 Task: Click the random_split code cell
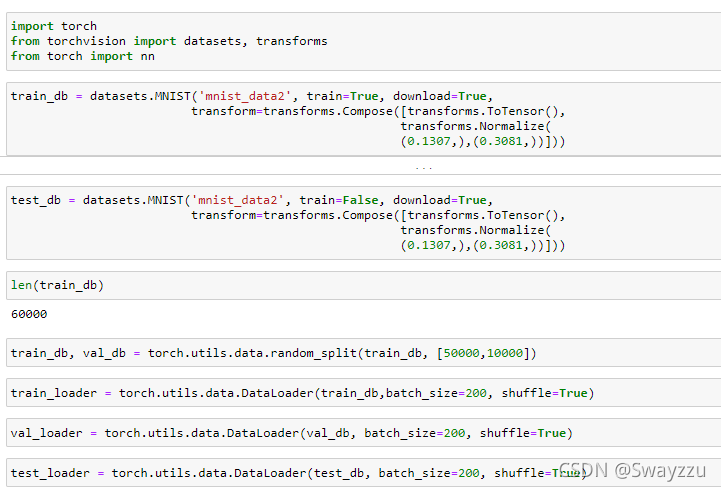pyautogui.click(x=364, y=353)
